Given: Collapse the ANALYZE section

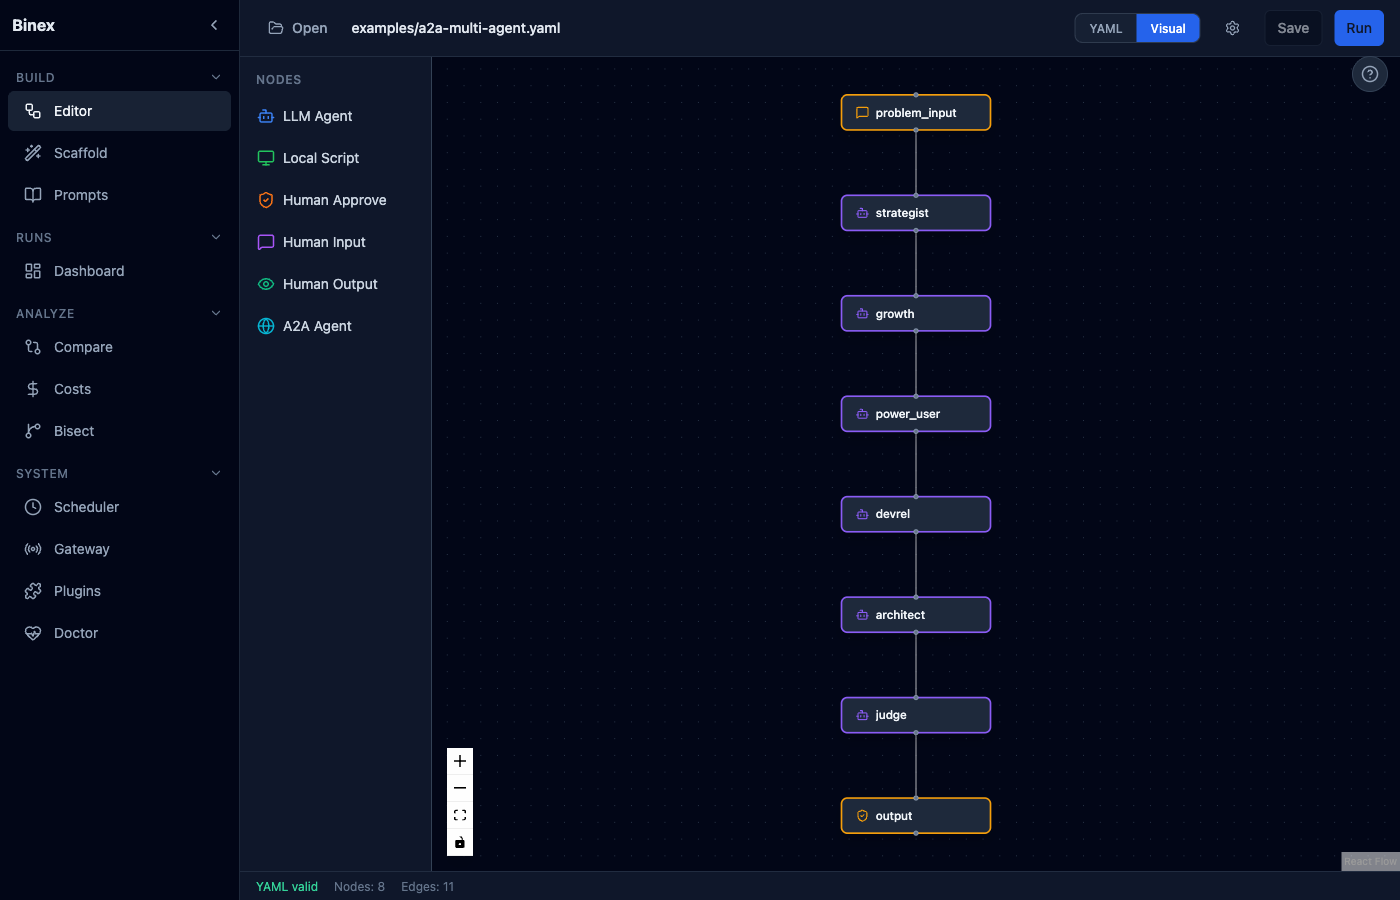Looking at the screenshot, I should (x=216, y=312).
